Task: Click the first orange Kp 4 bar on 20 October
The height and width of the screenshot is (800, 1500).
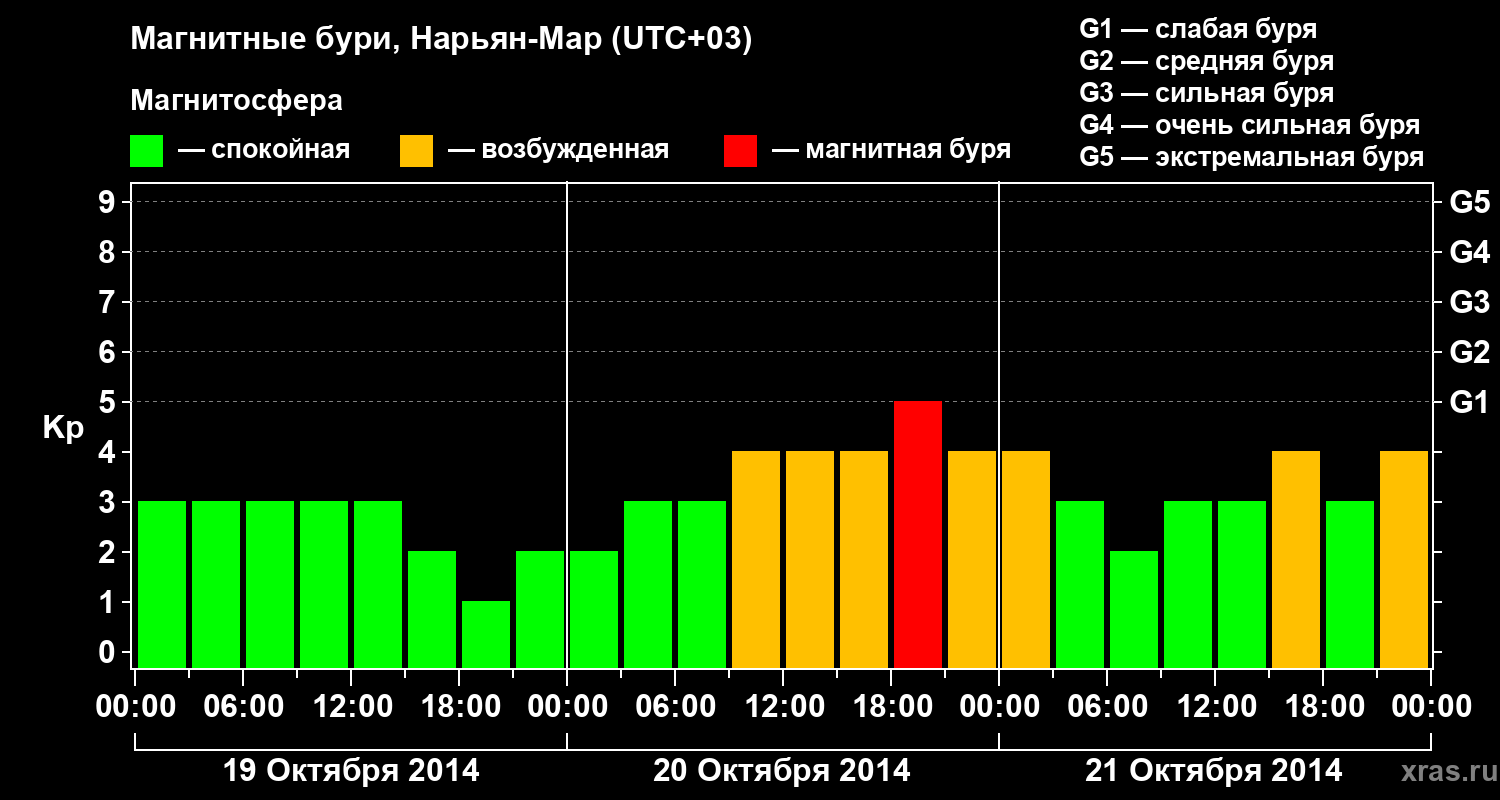Action: (756, 559)
